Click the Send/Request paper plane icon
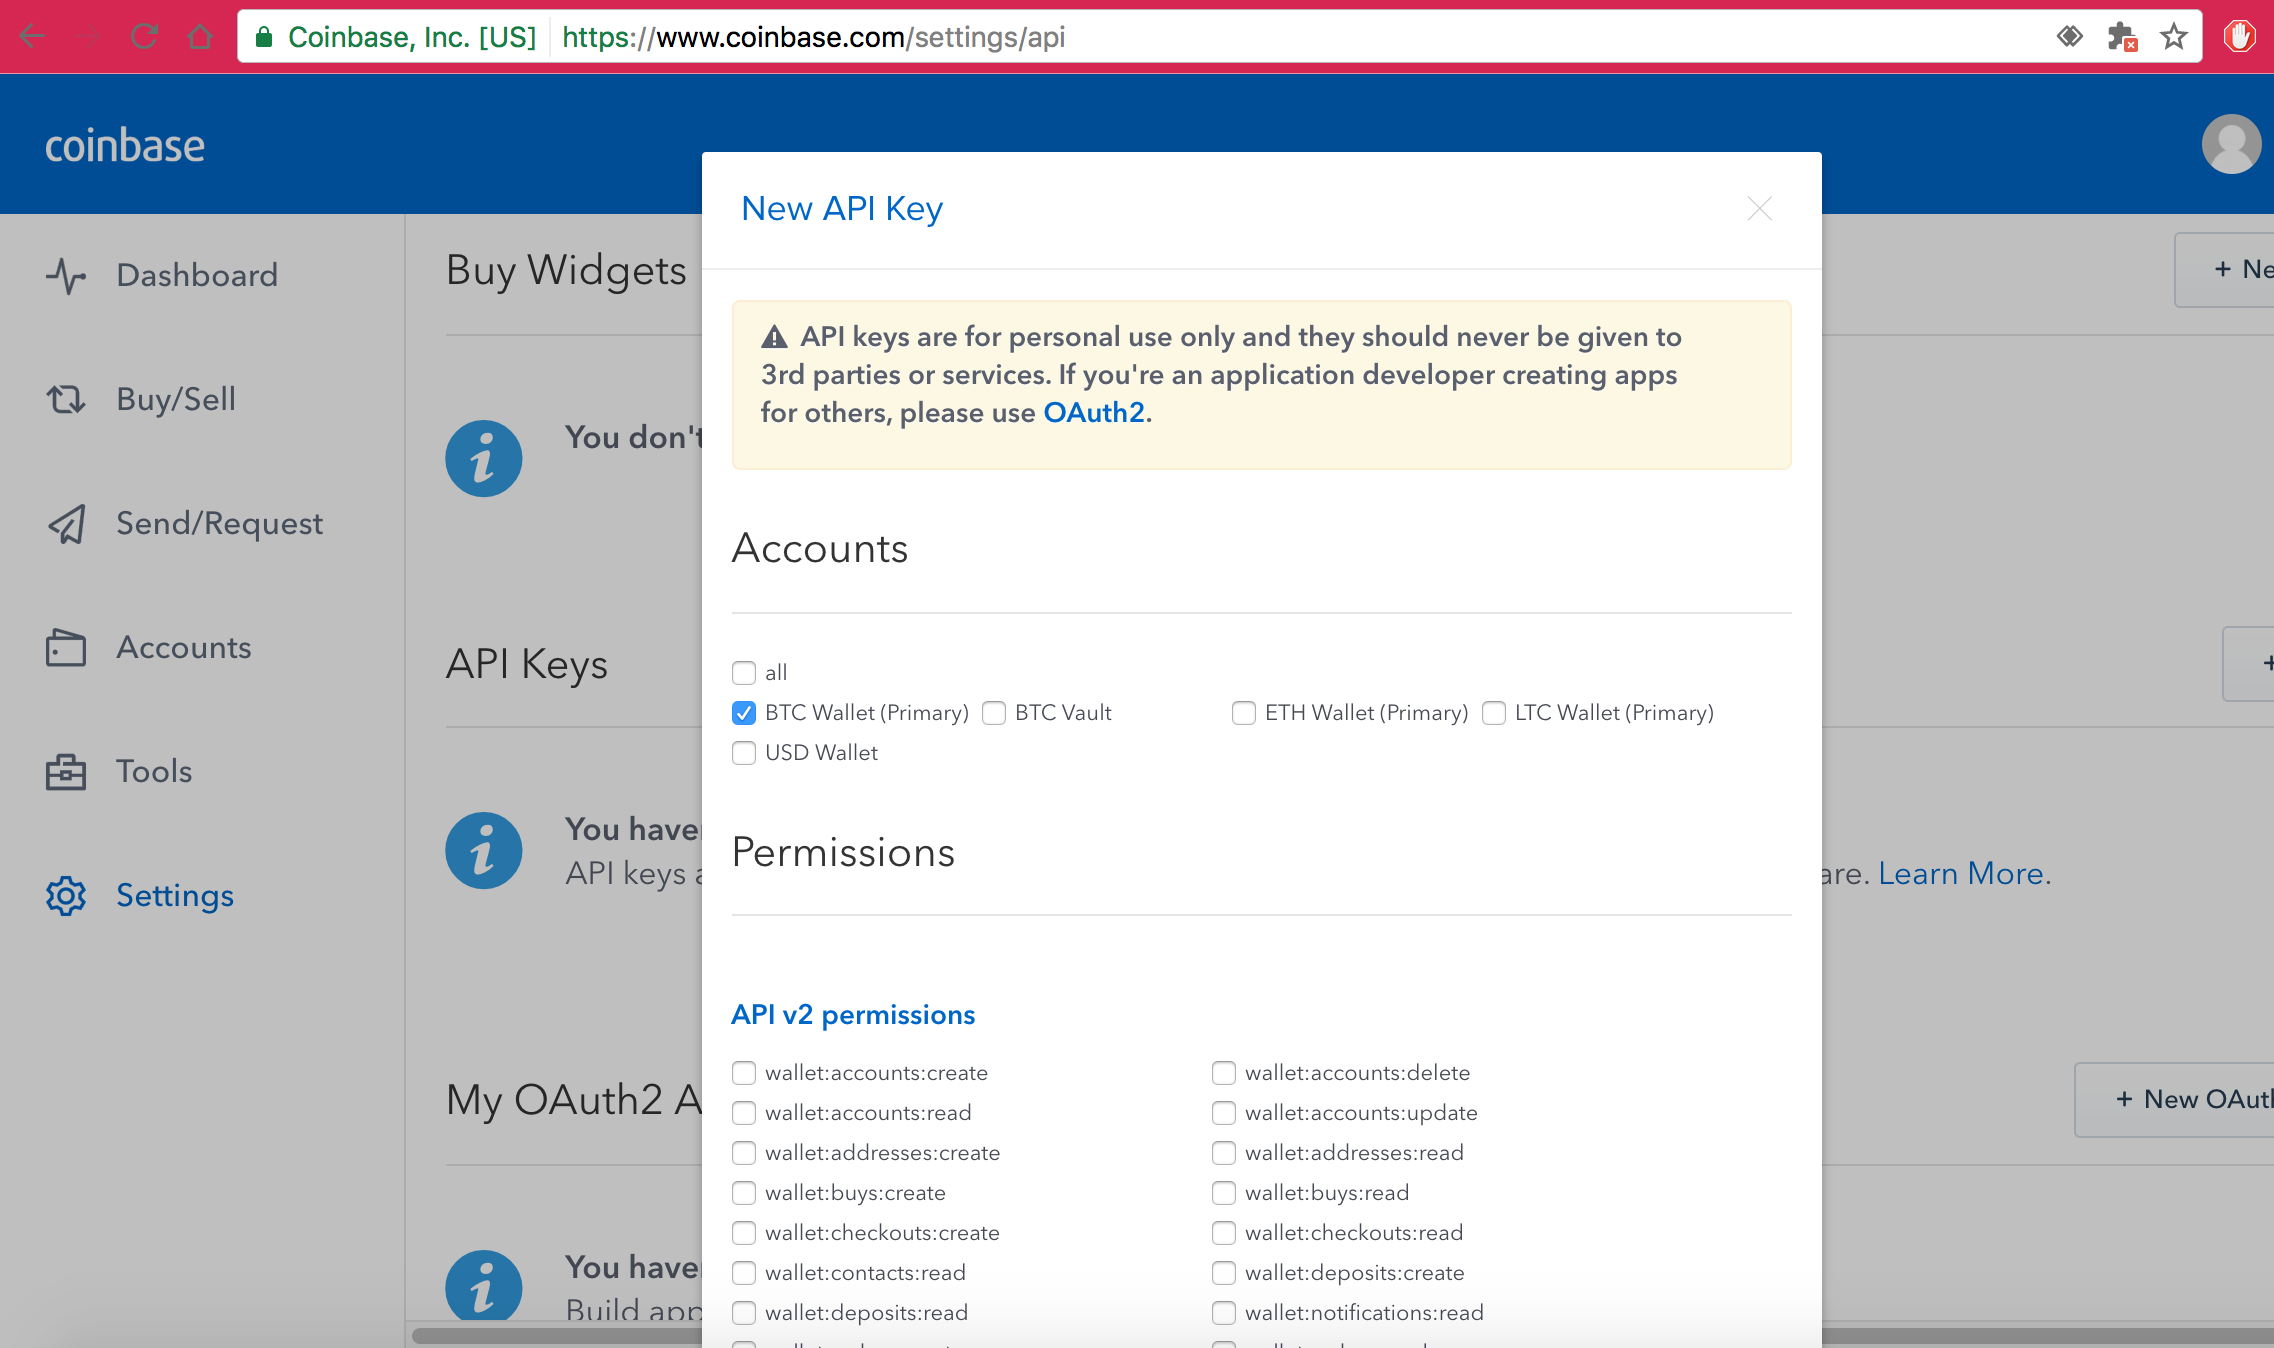 (x=66, y=524)
